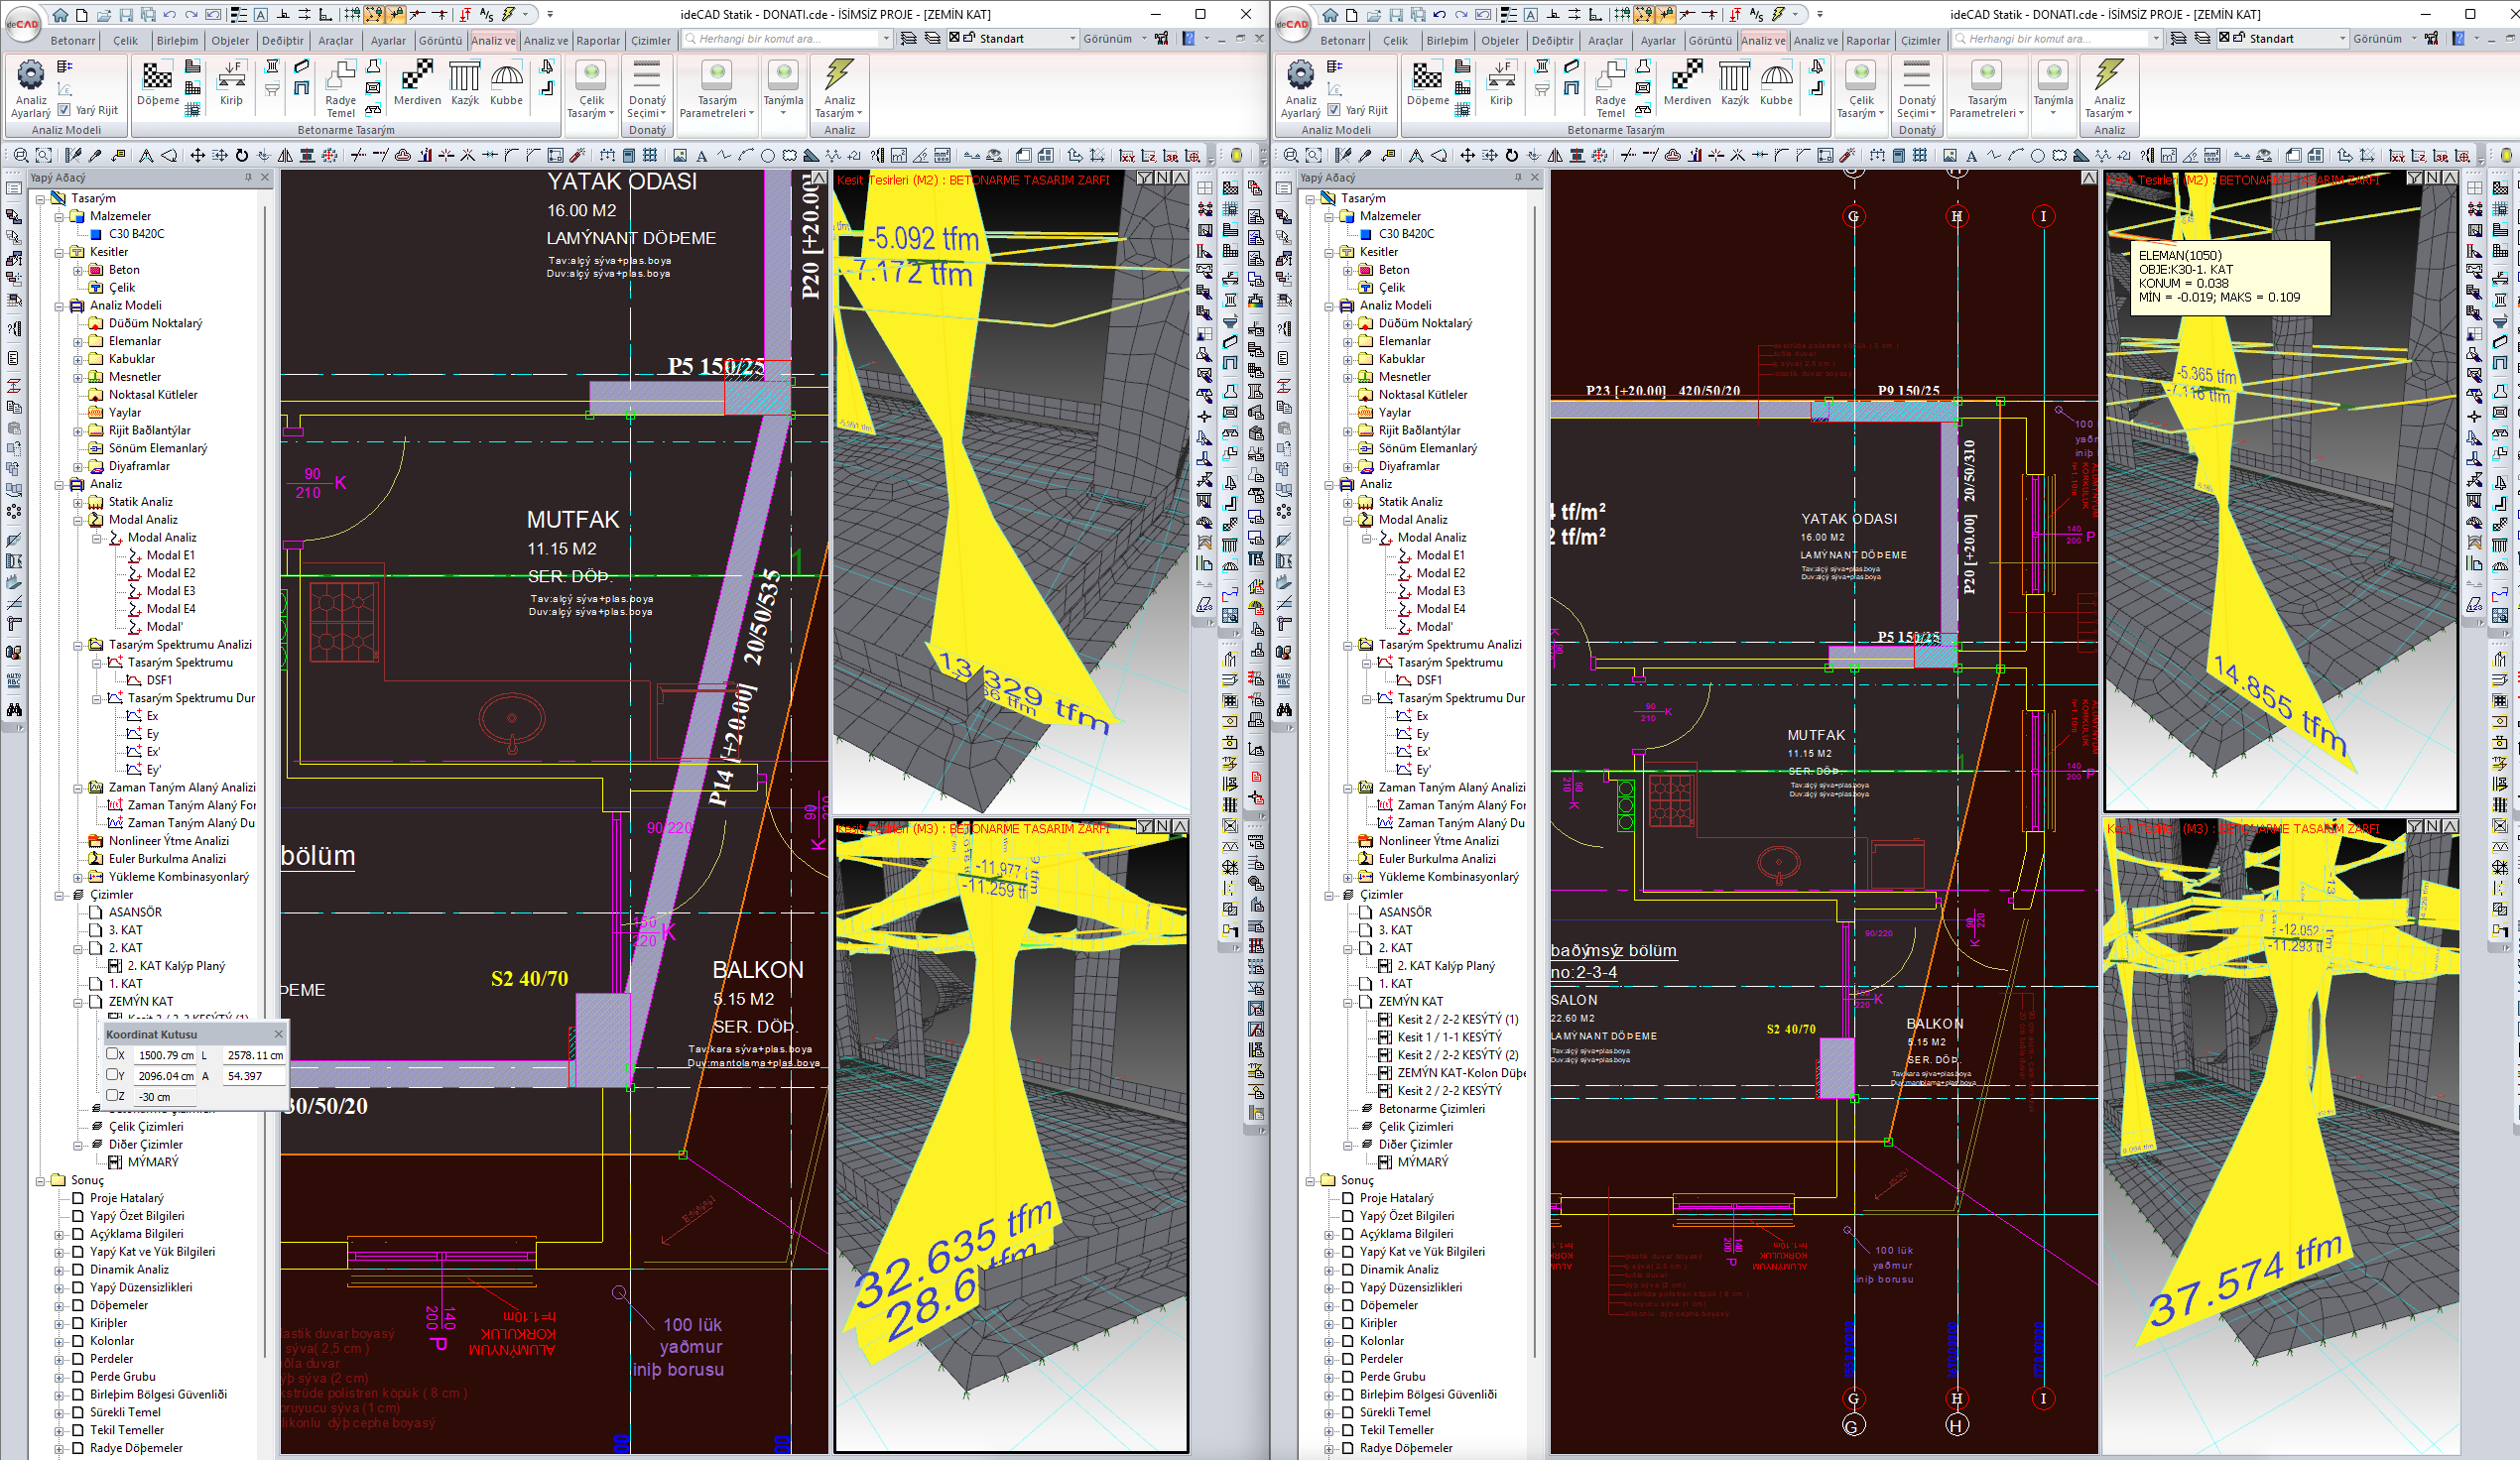The image size is (2520, 1460).
Task: Select the Kiriş beam tool in left window
Action: tap(231, 82)
